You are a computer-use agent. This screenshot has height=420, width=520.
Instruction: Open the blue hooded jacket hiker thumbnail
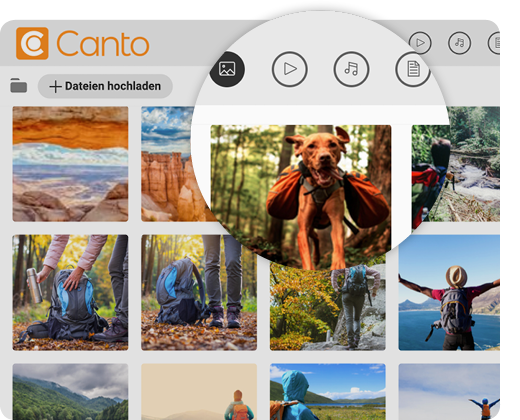[x=328, y=392]
